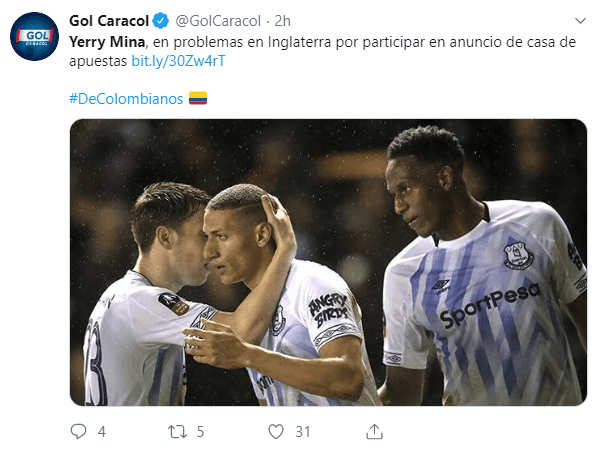Click the blue verified badge
This screenshot has width=594, height=455.
161,21
